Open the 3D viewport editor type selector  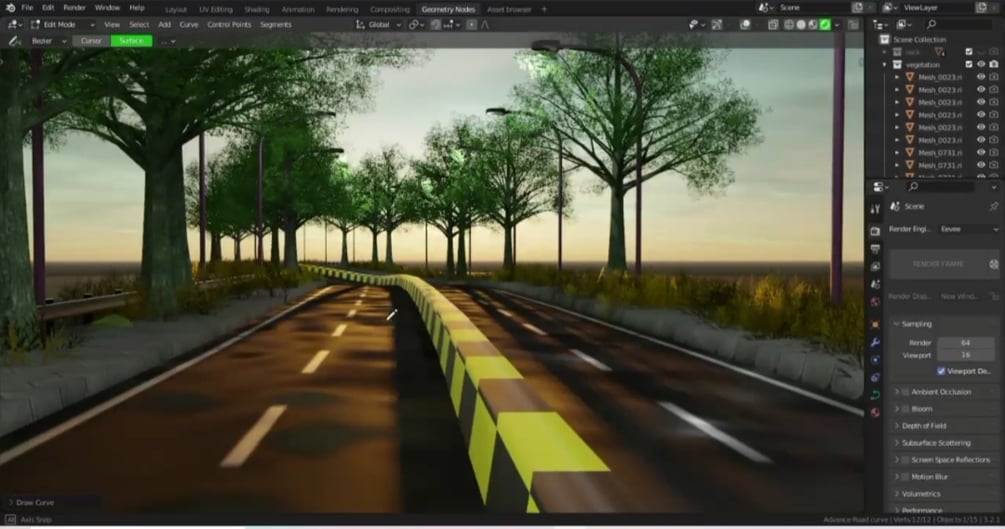click(x=15, y=24)
